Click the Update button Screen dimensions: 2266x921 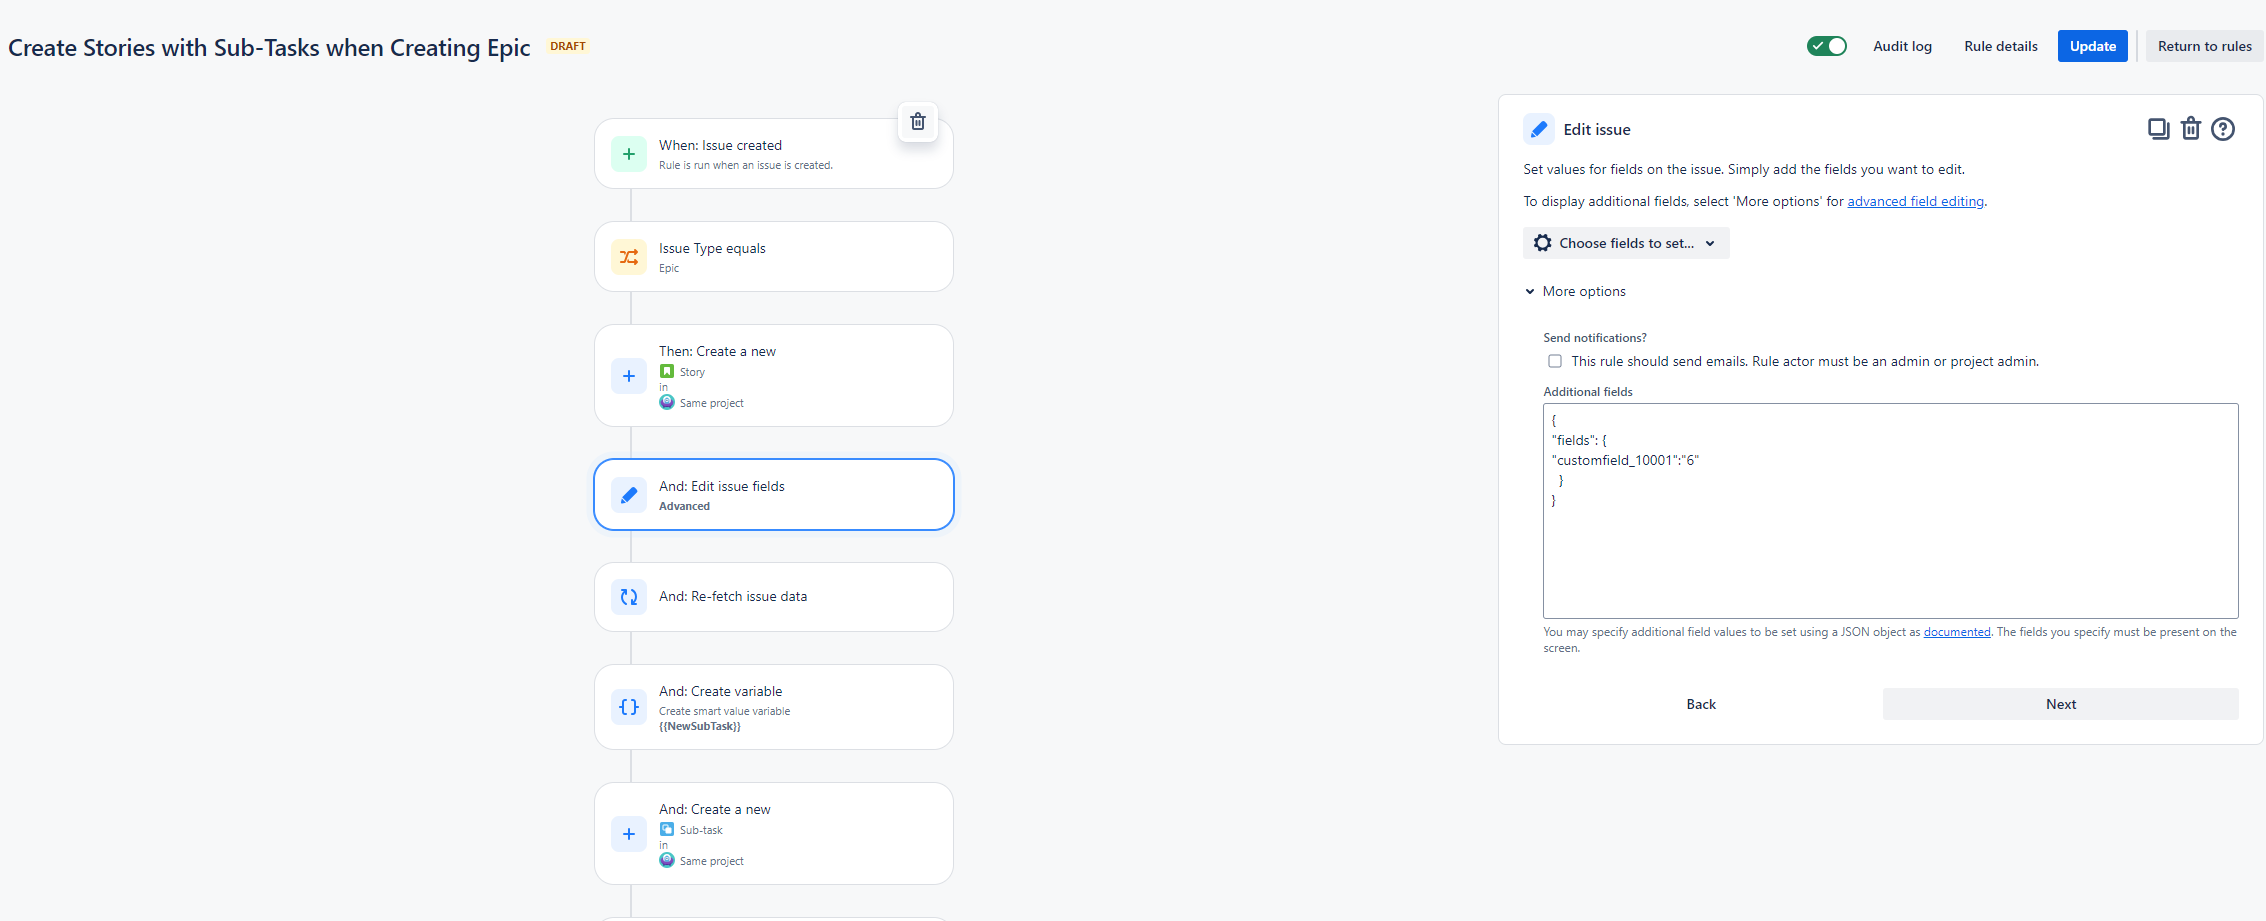[2092, 46]
